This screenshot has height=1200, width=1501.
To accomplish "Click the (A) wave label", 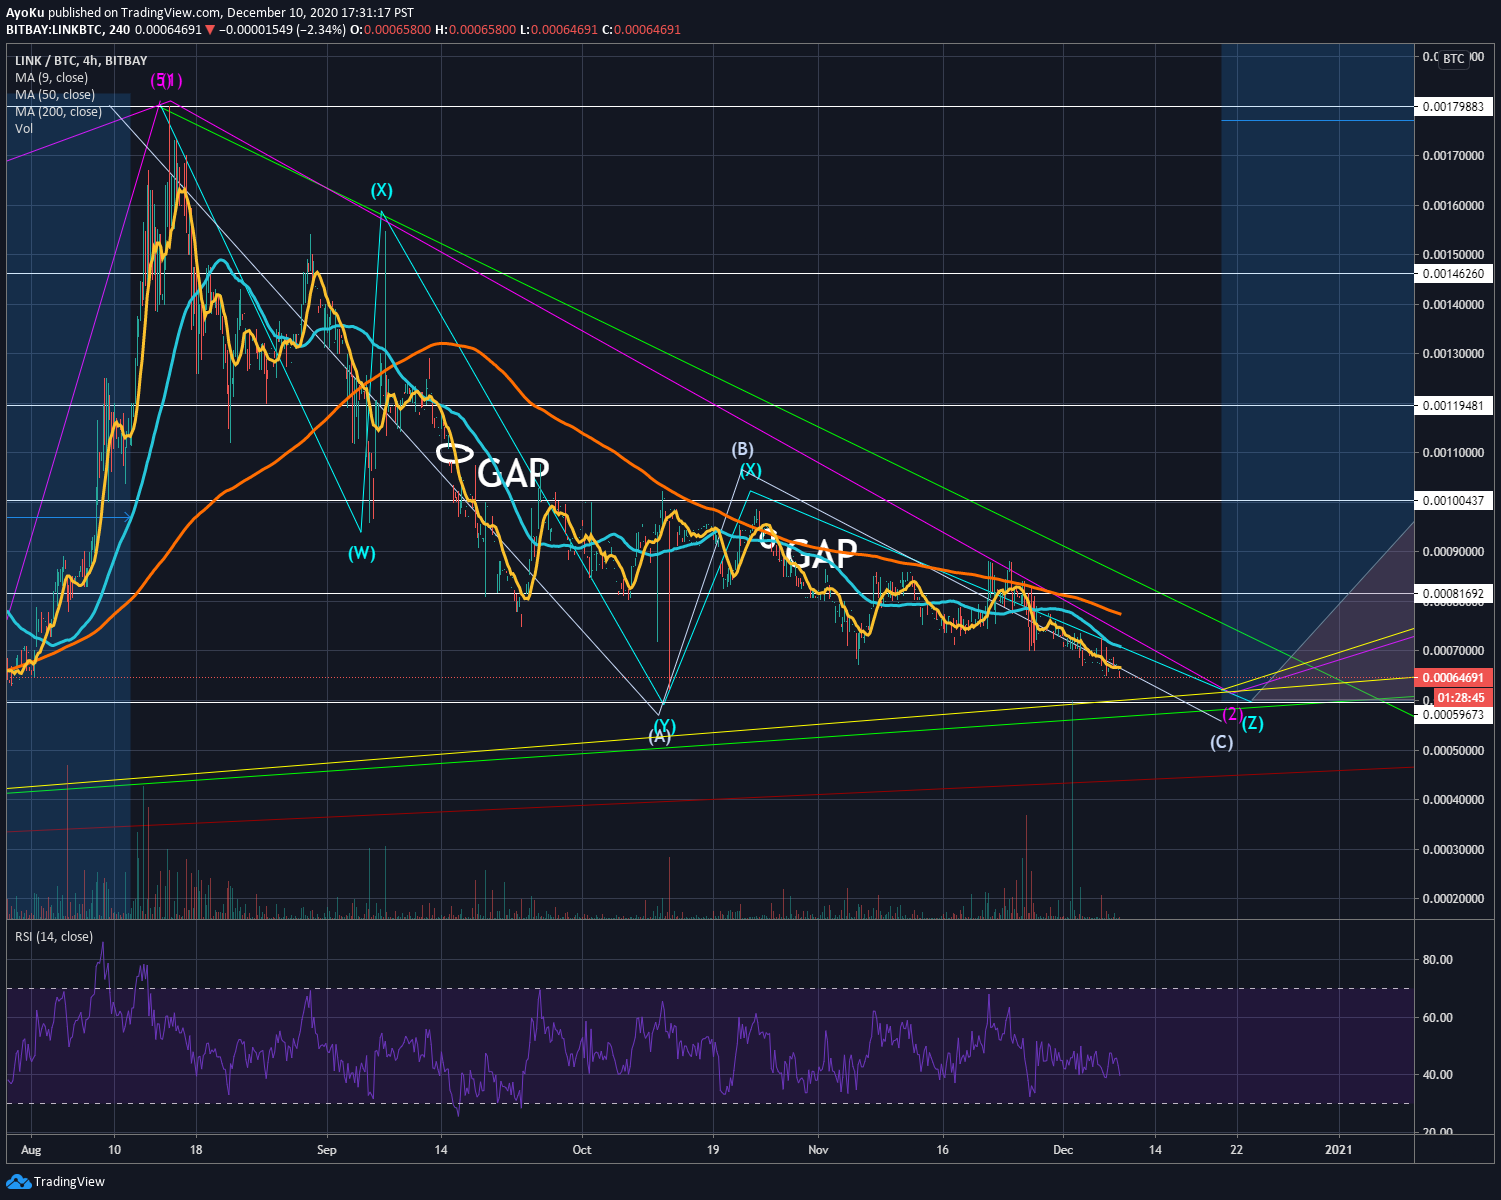I will point(660,738).
